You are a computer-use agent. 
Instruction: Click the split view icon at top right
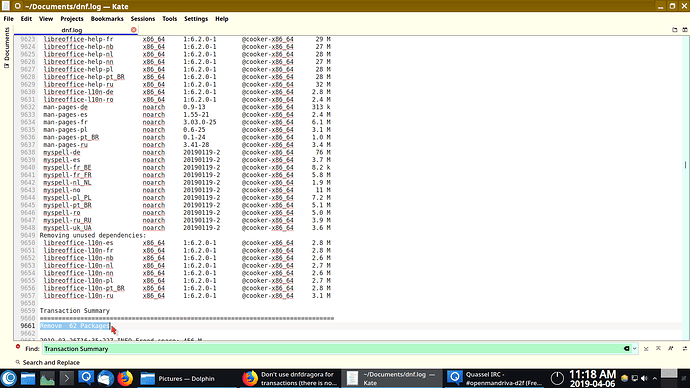(x=685, y=29)
